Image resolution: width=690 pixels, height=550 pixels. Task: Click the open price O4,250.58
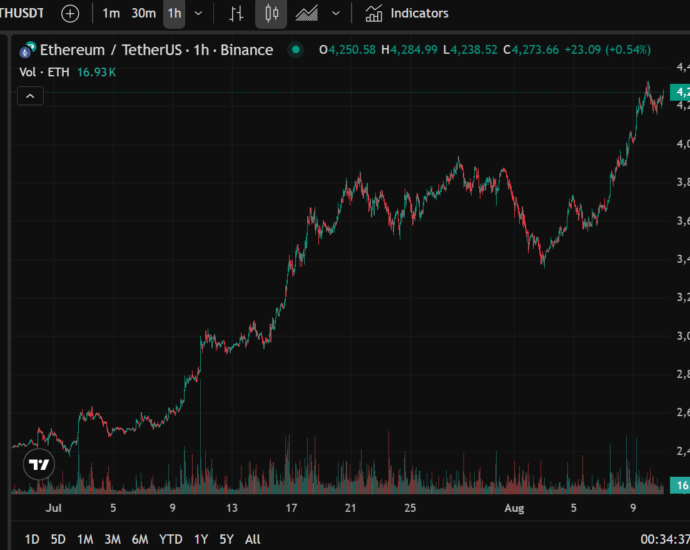click(347, 50)
